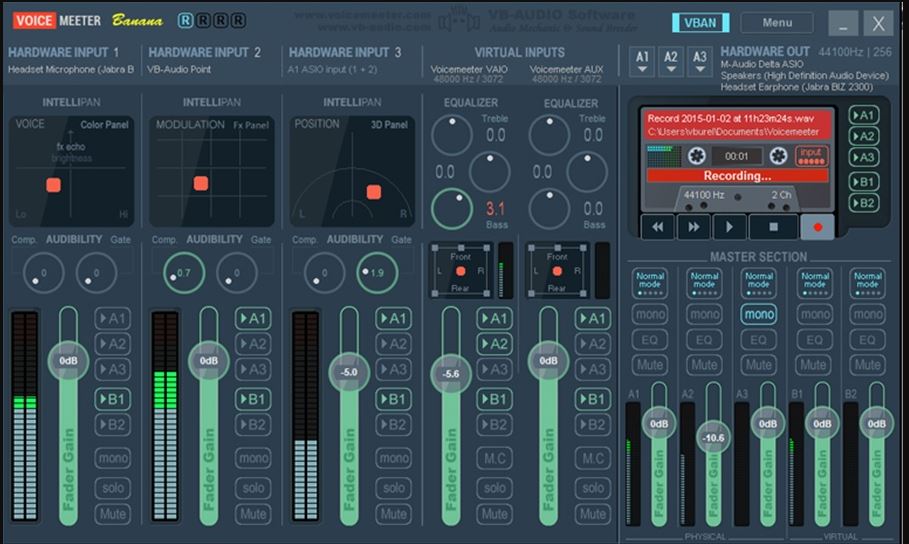Viewport: 909px width, 544px height.
Task: Click the left cassette reel gear icon
Action: coord(696,156)
